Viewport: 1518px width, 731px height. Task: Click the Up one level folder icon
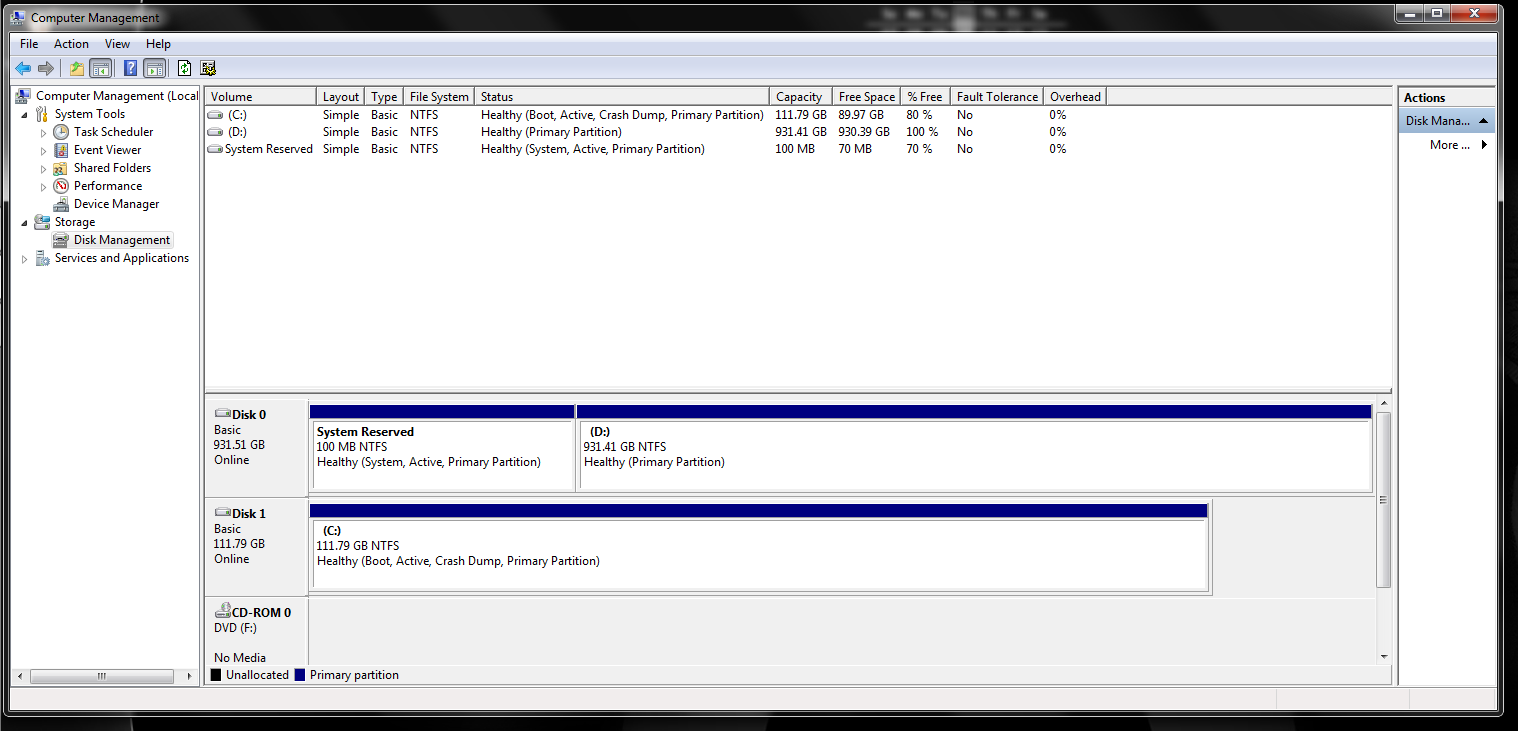pyautogui.click(x=77, y=68)
